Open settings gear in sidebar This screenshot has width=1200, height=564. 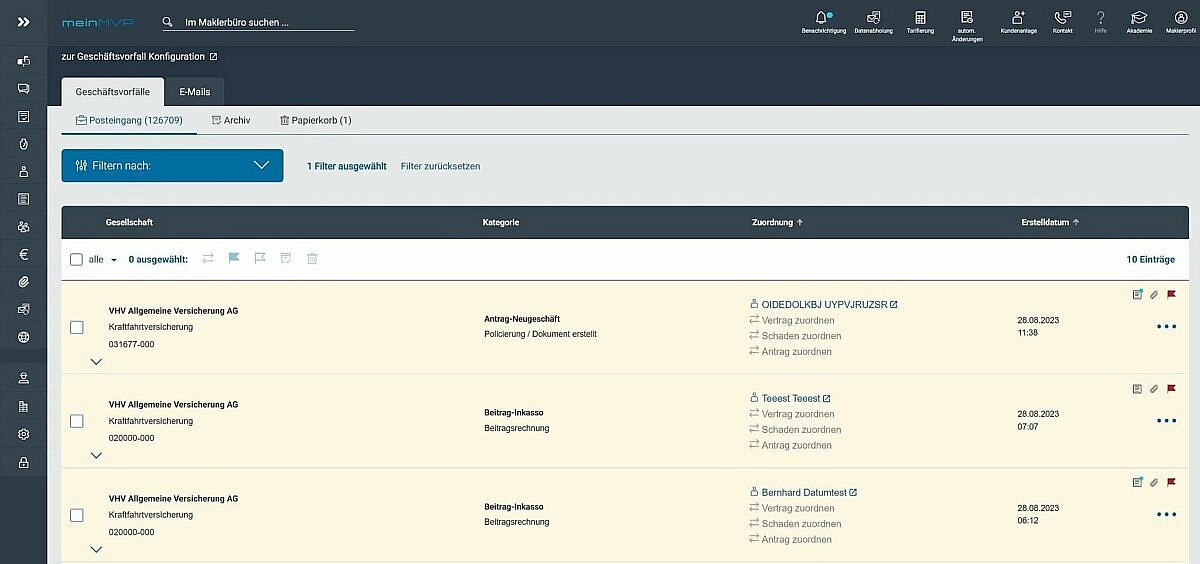click(x=23, y=434)
